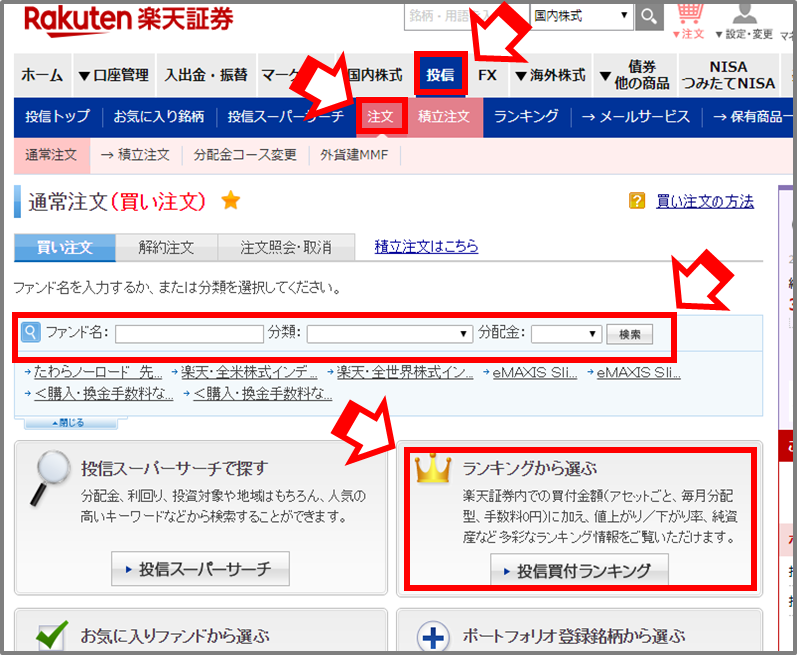The width and height of the screenshot is (797, 655).
Task: Click ポートフォリオ登録銘柄から選ぶ heading
Action: pyautogui.click(x=573, y=636)
